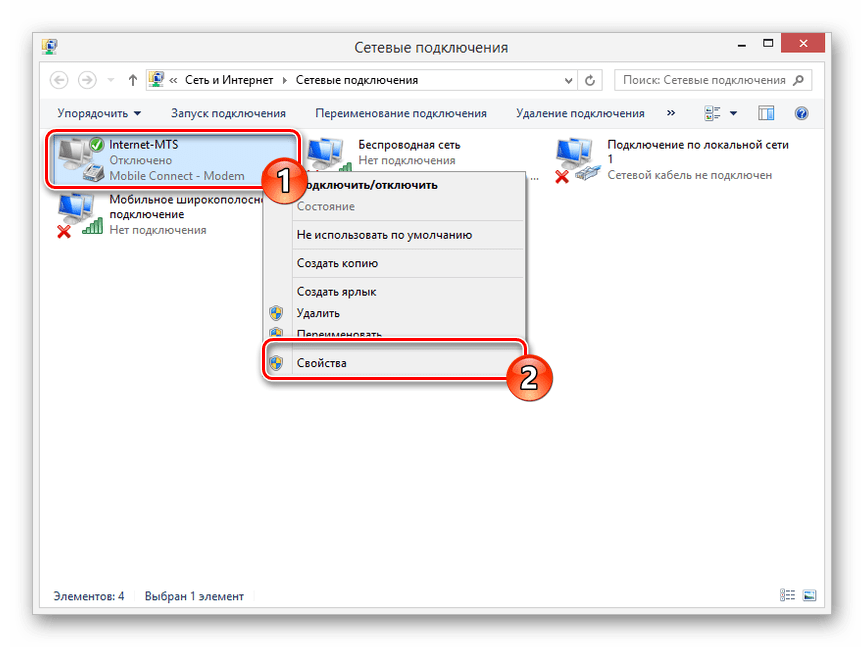Image resolution: width=864 pixels, height=647 pixels.
Task: Navigate to Сеть и Интернет breadcrumb
Action: (229, 80)
